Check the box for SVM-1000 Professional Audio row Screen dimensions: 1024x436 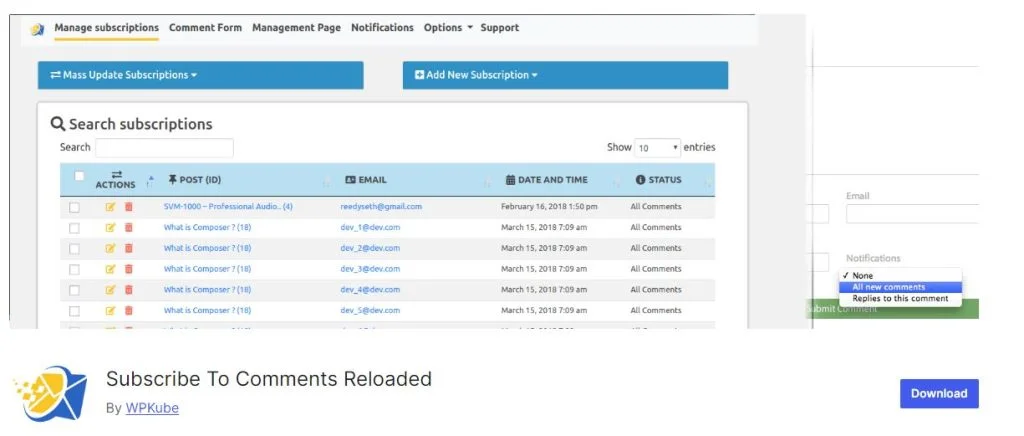pyautogui.click(x=75, y=207)
